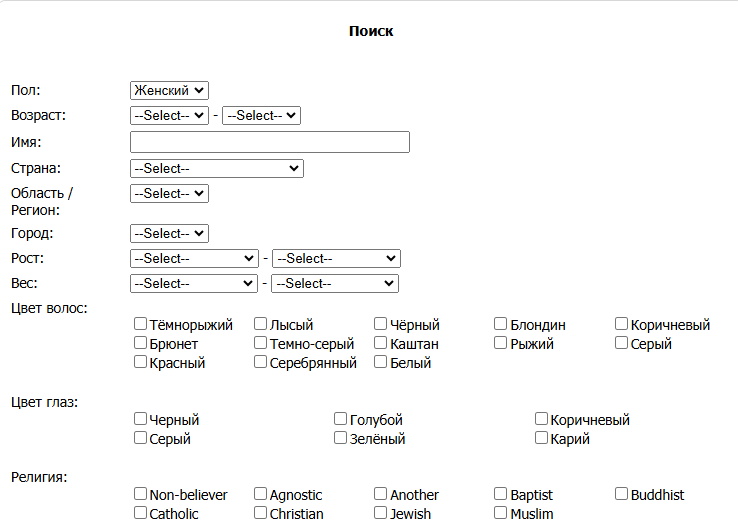Expand the Область / Регион dropdown
This screenshot has width=738, height=531.
(x=169, y=194)
